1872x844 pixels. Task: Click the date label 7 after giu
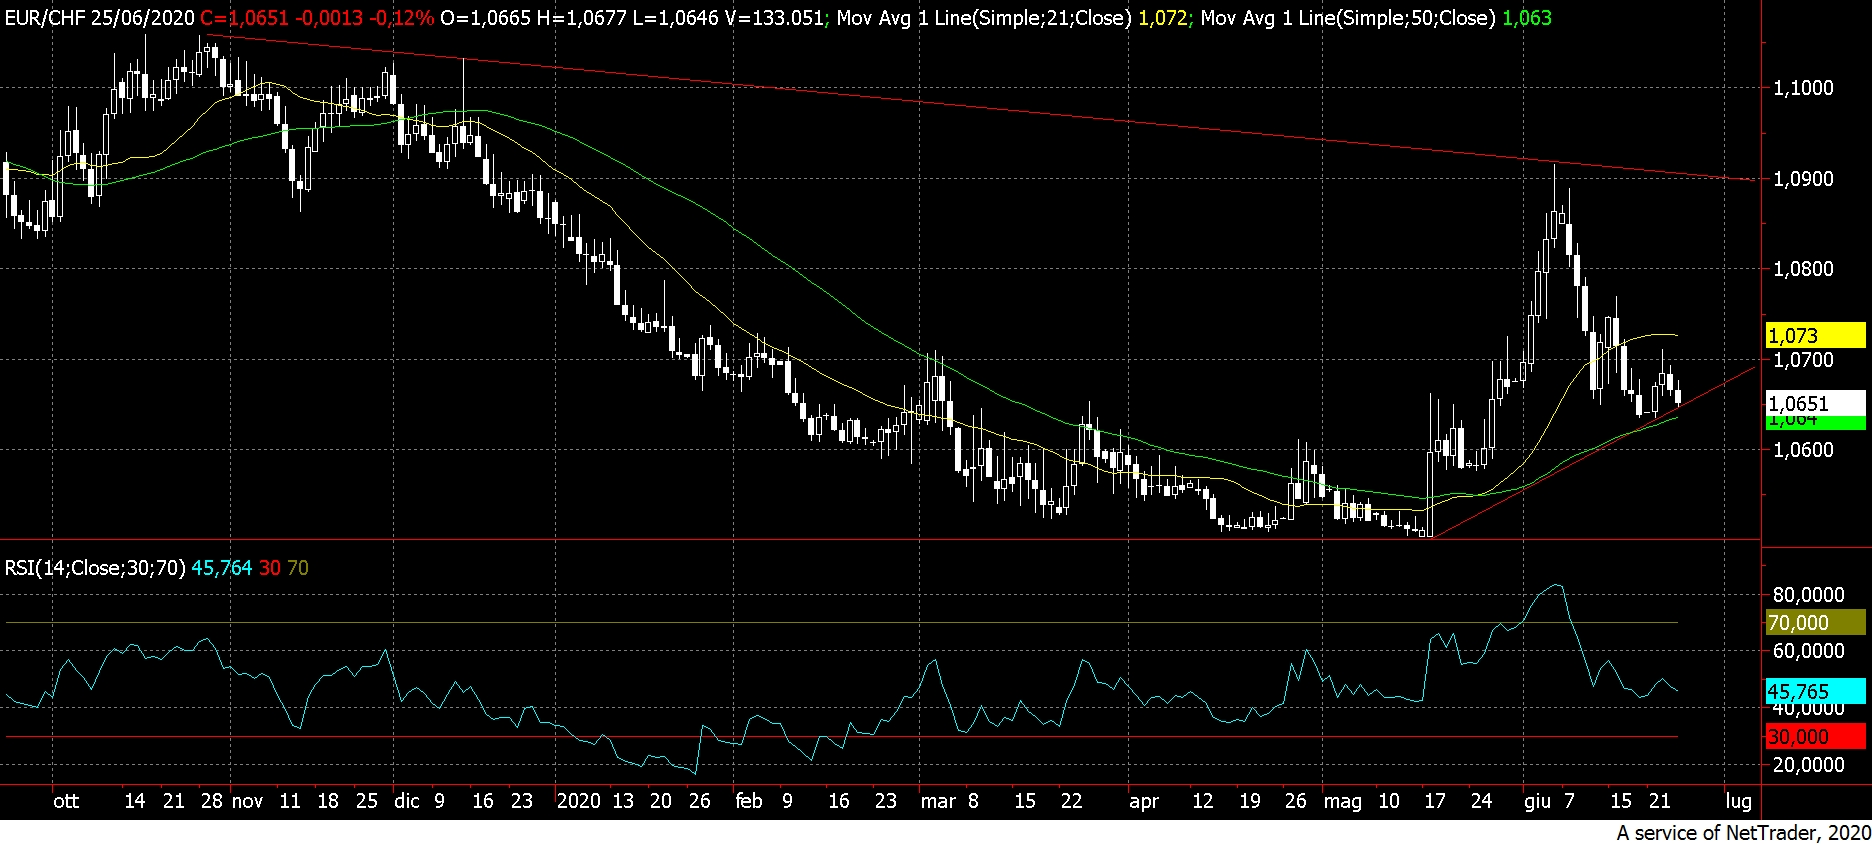click(1569, 801)
